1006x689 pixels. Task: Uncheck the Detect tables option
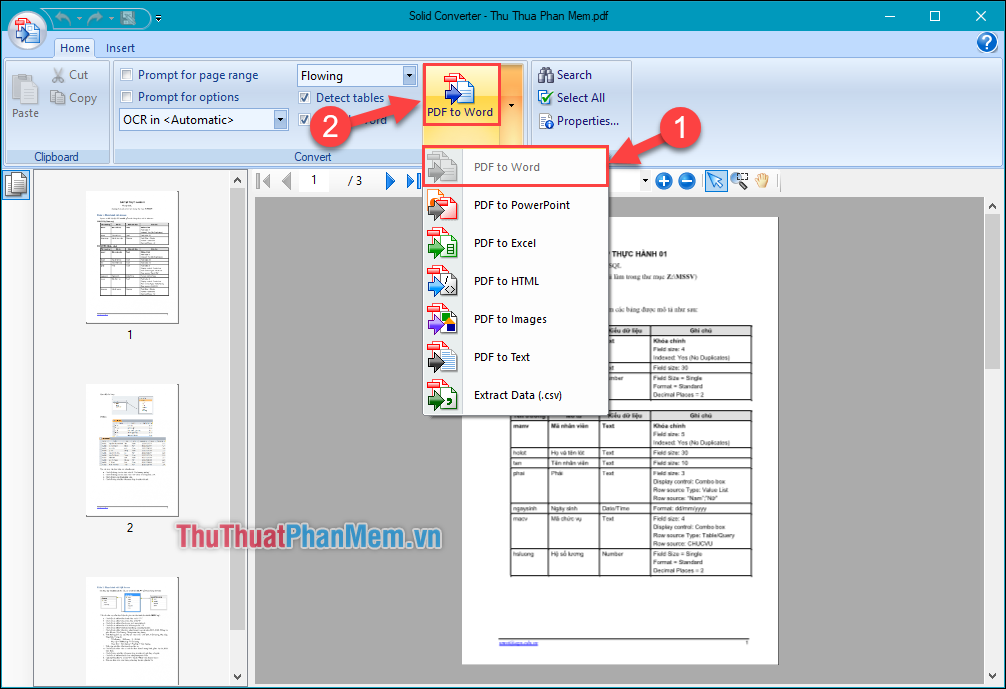pyautogui.click(x=305, y=97)
